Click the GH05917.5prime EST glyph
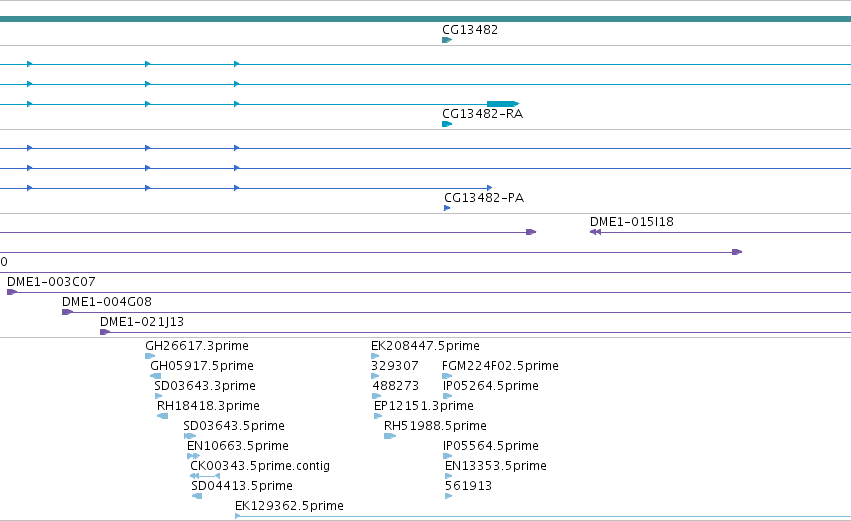Image resolution: width=851 pixels, height=521 pixels. click(x=156, y=376)
